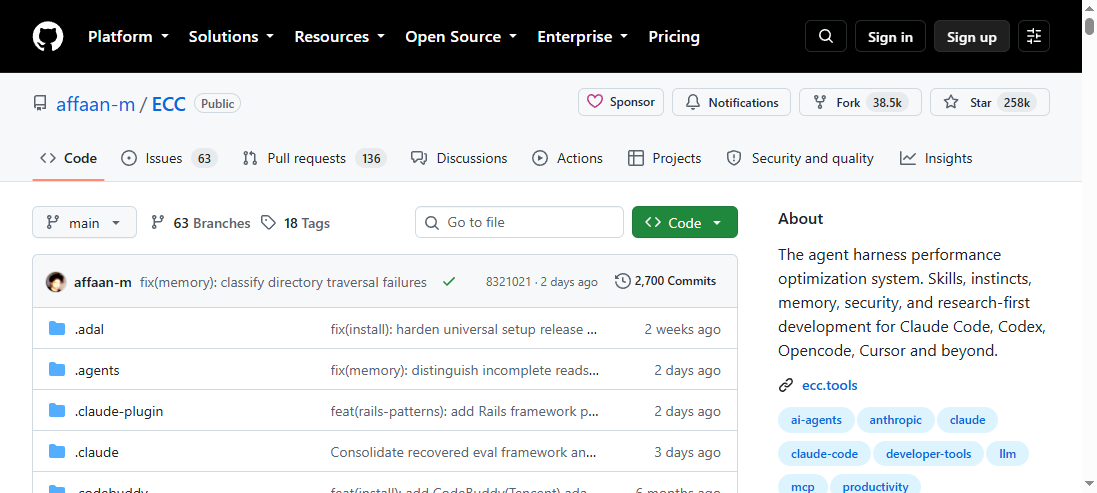Viewport: 1097px width, 493px height.
Task: Open commit 'fix(memory): distinguish incomplete reads'
Action: (465, 371)
